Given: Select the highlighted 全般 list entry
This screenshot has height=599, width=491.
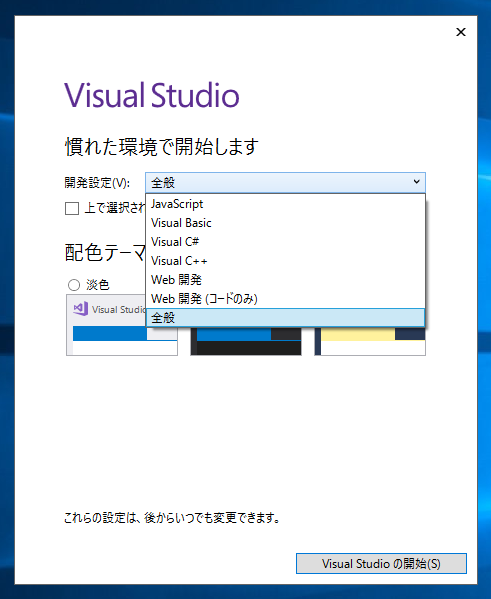Looking at the screenshot, I should [x=285, y=318].
